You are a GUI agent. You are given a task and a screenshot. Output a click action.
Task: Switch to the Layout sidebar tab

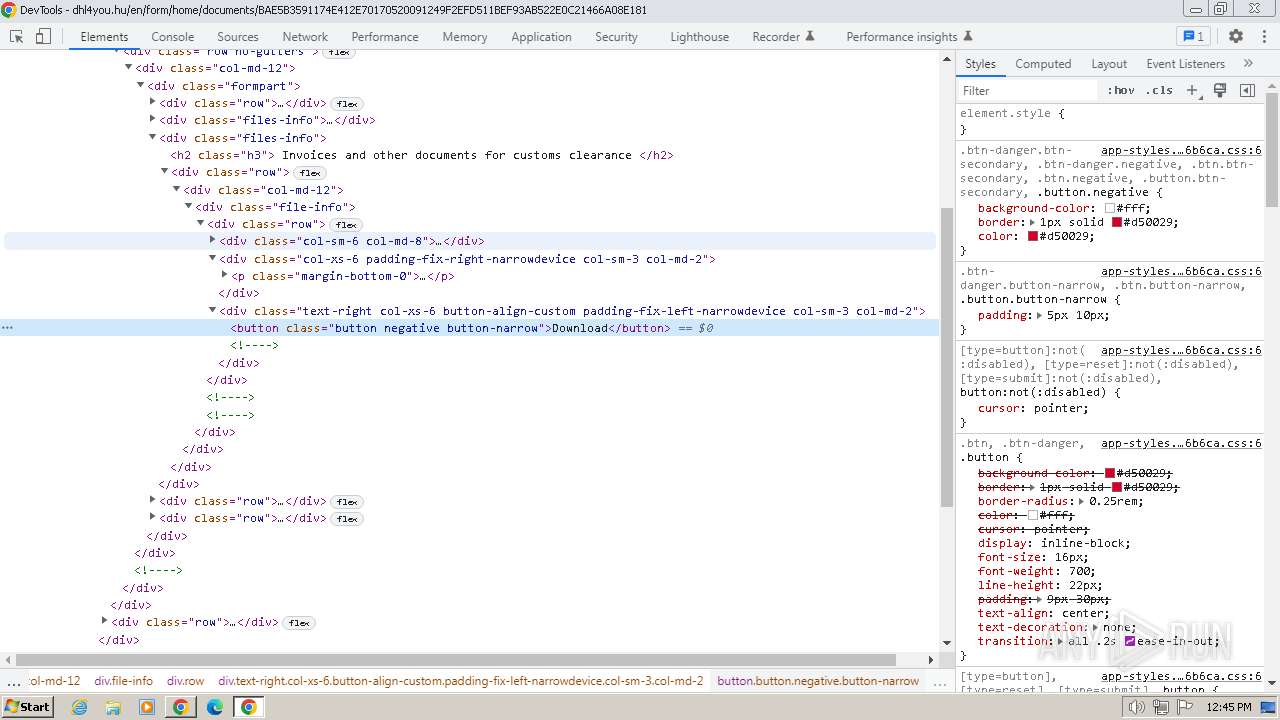(x=1109, y=63)
